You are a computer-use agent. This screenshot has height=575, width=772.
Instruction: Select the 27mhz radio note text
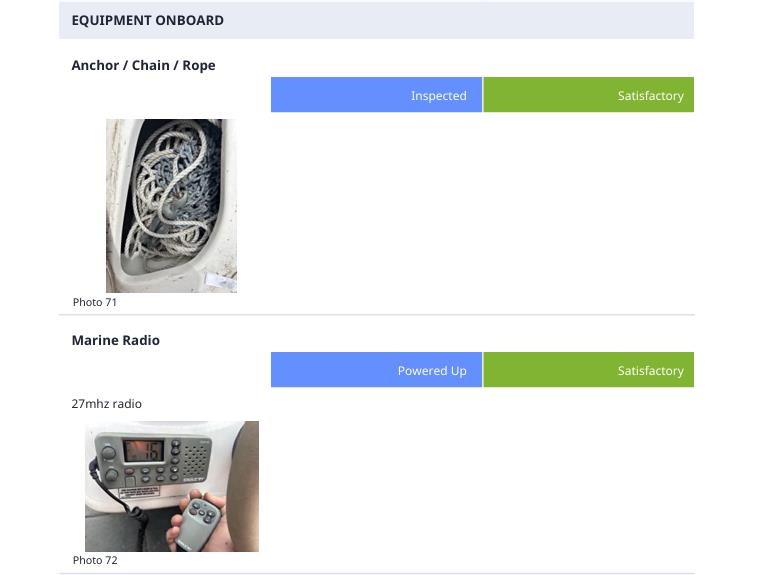(106, 404)
